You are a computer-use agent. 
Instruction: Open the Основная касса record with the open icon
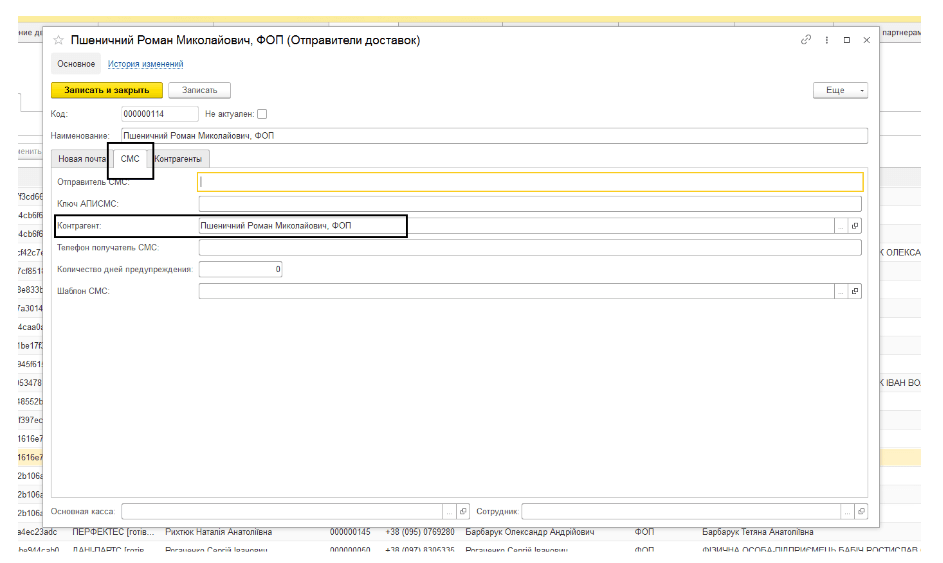coord(463,511)
